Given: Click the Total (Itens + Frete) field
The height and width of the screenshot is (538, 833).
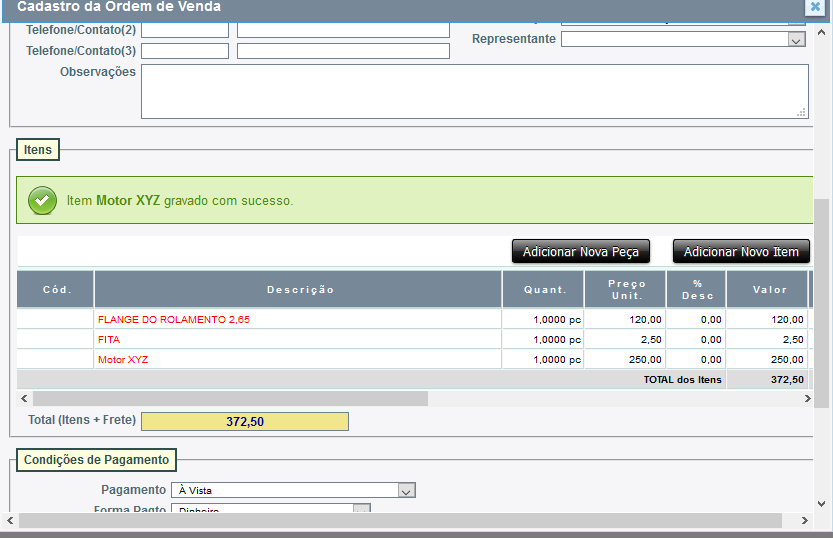Looking at the screenshot, I should pyautogui.click(x=245, y=422).
